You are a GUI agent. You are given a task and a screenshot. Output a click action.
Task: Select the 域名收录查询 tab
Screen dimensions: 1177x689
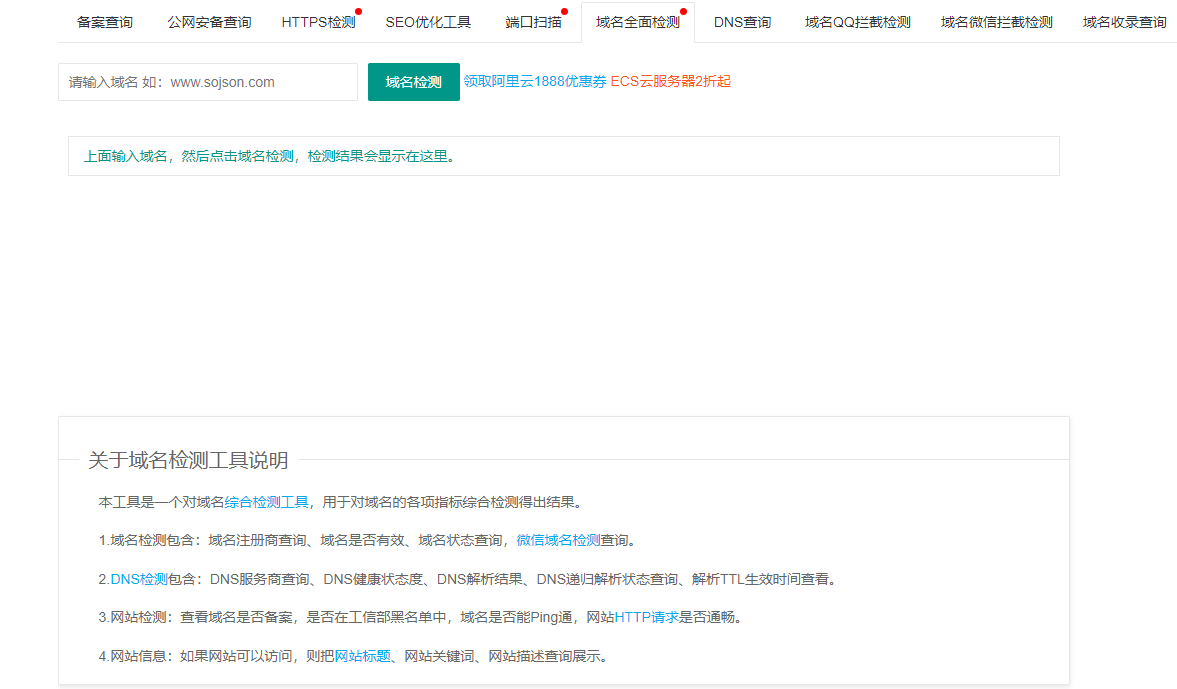click(x=1124, y=22)
